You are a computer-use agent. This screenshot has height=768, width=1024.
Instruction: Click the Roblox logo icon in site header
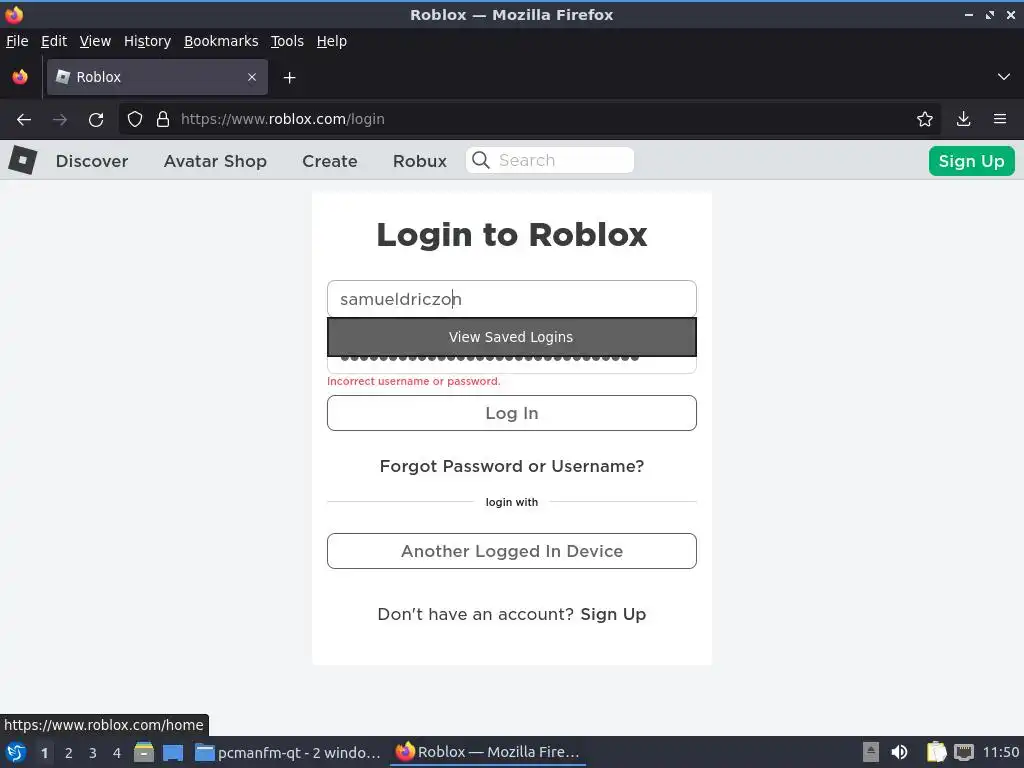coord(23,160)
